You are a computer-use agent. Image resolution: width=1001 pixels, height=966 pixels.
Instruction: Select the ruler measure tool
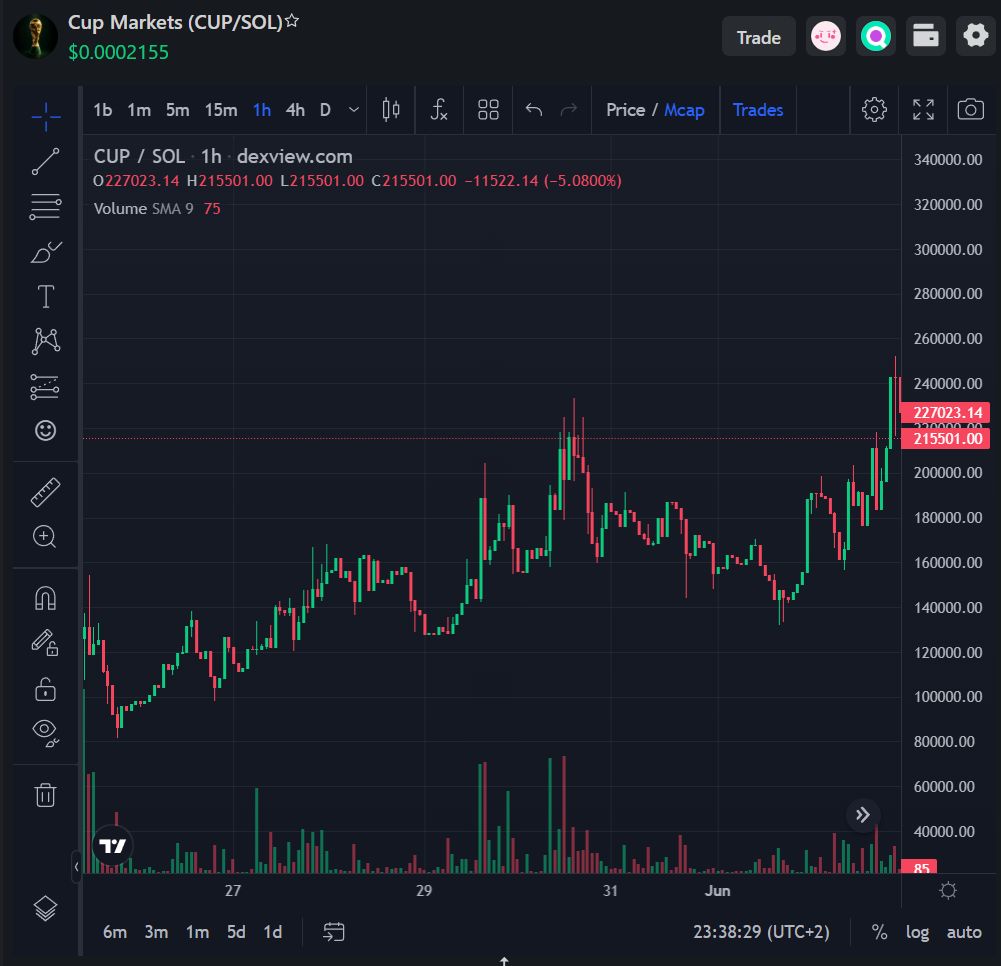pos(46,492)
